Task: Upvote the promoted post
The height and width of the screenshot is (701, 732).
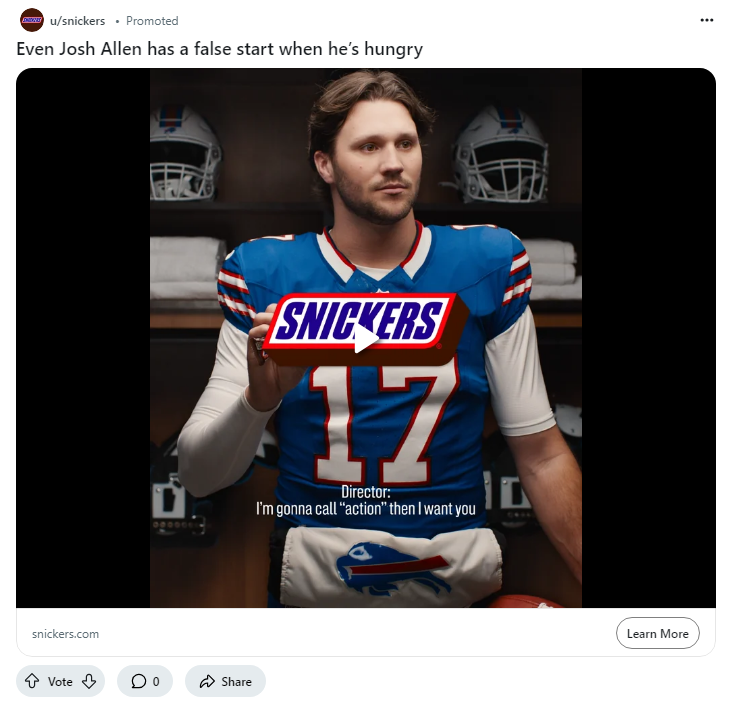Action: point(33,682)
